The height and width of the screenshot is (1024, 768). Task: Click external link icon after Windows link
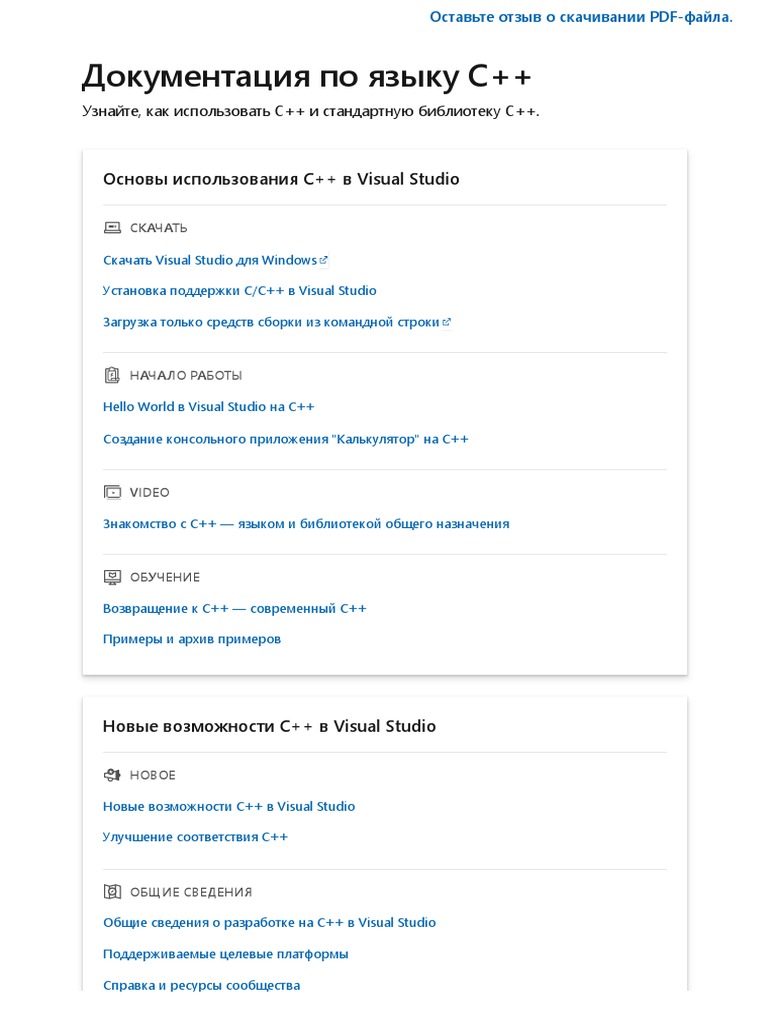pos(324,260)
